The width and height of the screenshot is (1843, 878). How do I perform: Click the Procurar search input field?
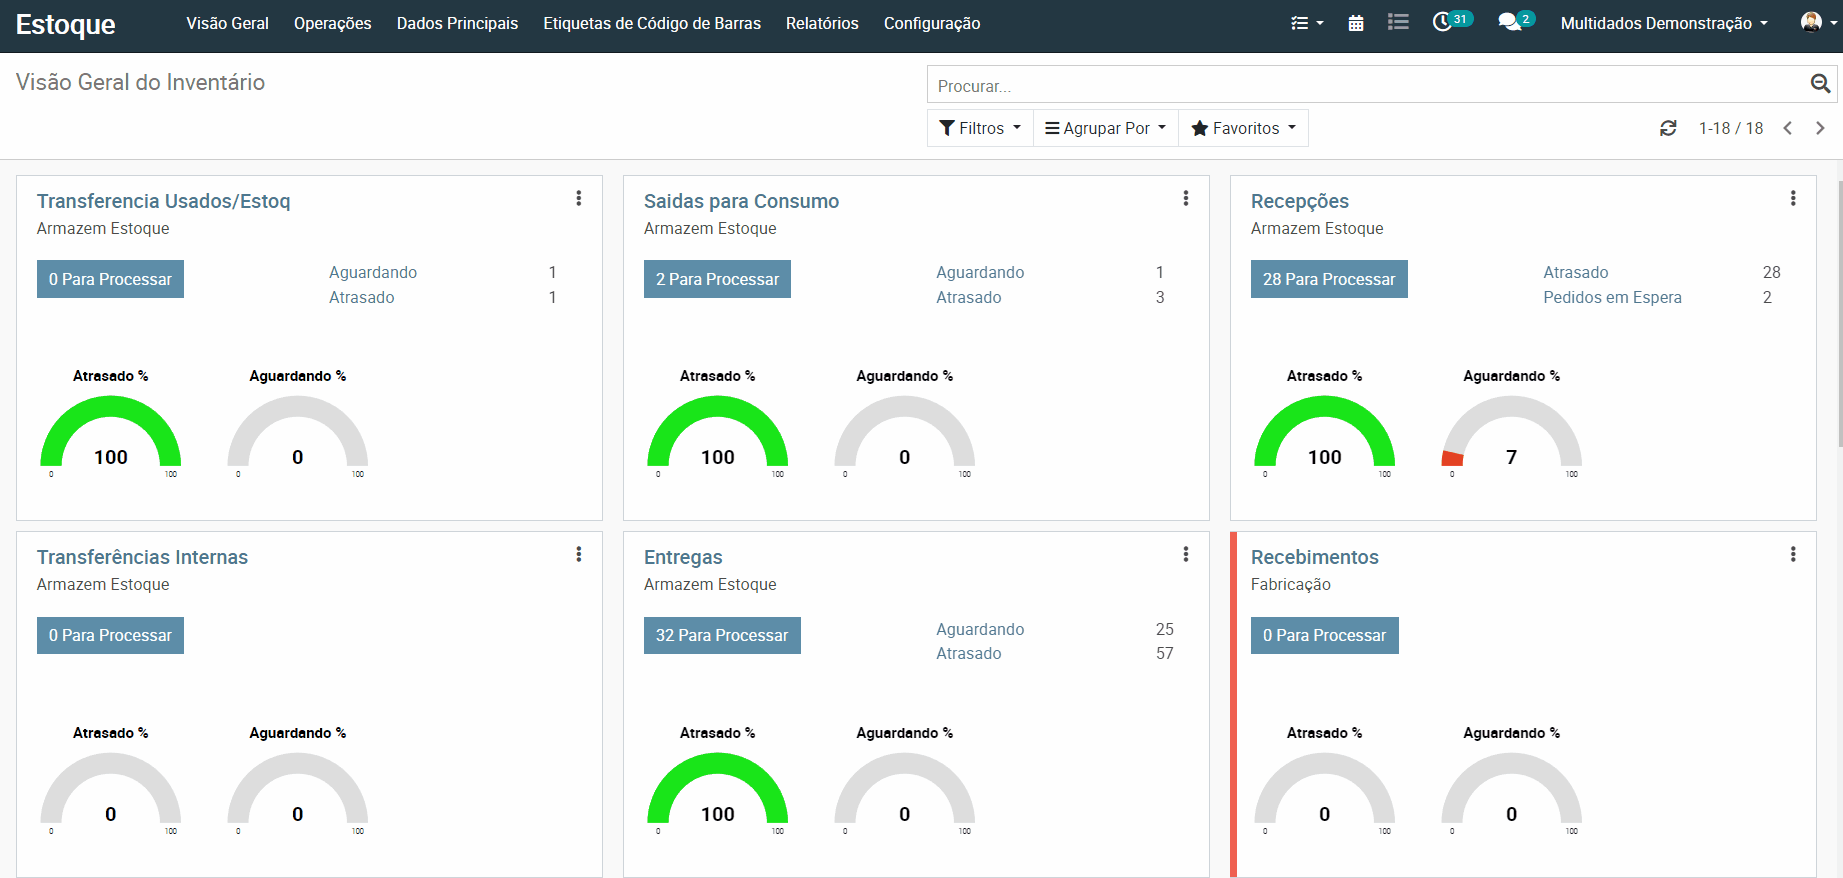click(1365, 86)
